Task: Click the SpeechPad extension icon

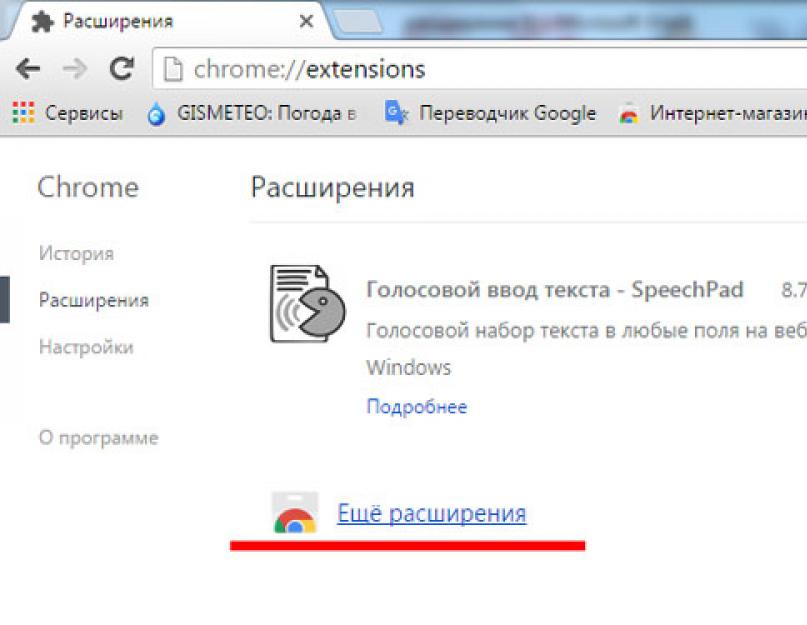Action: [308, 304]
